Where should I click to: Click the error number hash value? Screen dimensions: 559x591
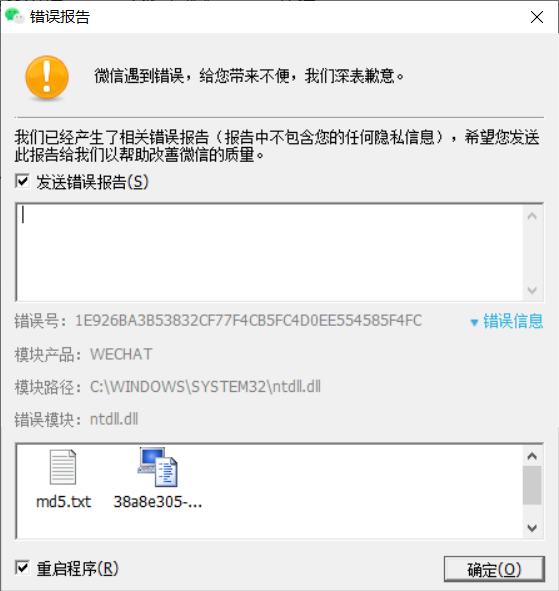pos(248,321)
